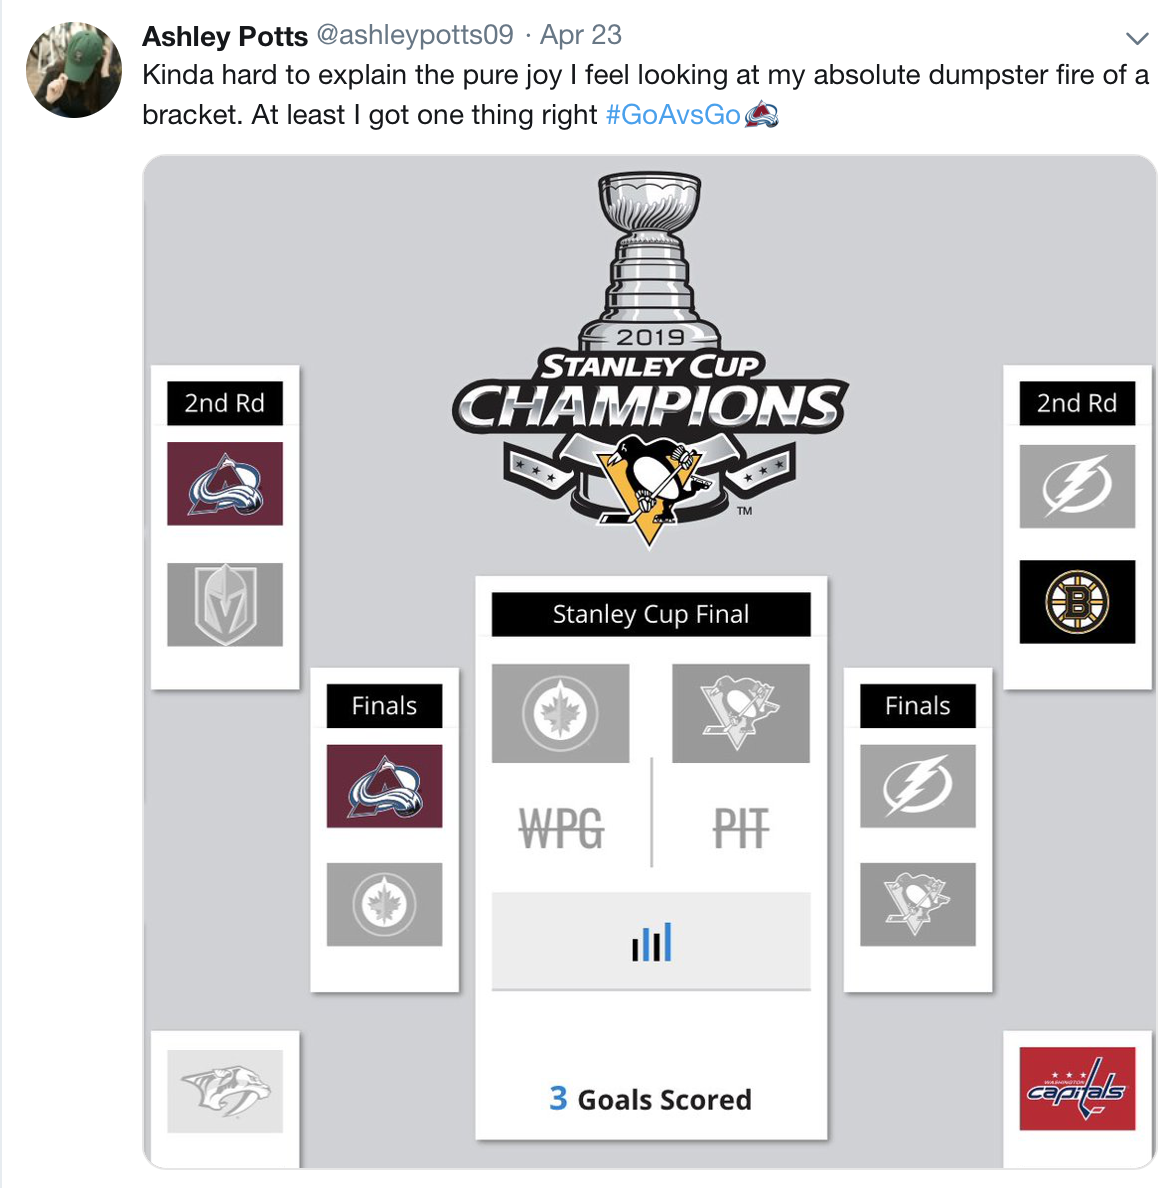Click the 3 Goals Scored field
1174x1188 pixels.
coord(651,1099)
